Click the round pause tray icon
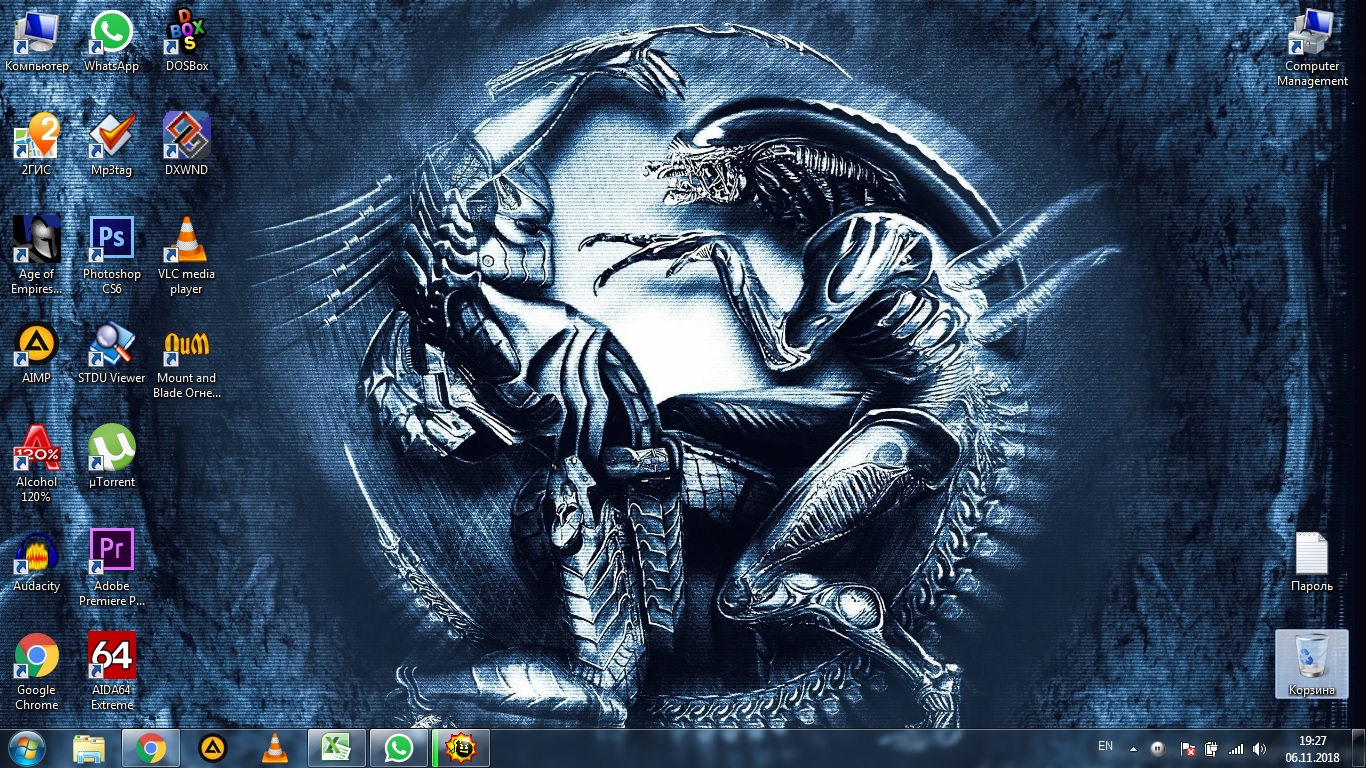Screen dimensions: 1366x768 1158,748
